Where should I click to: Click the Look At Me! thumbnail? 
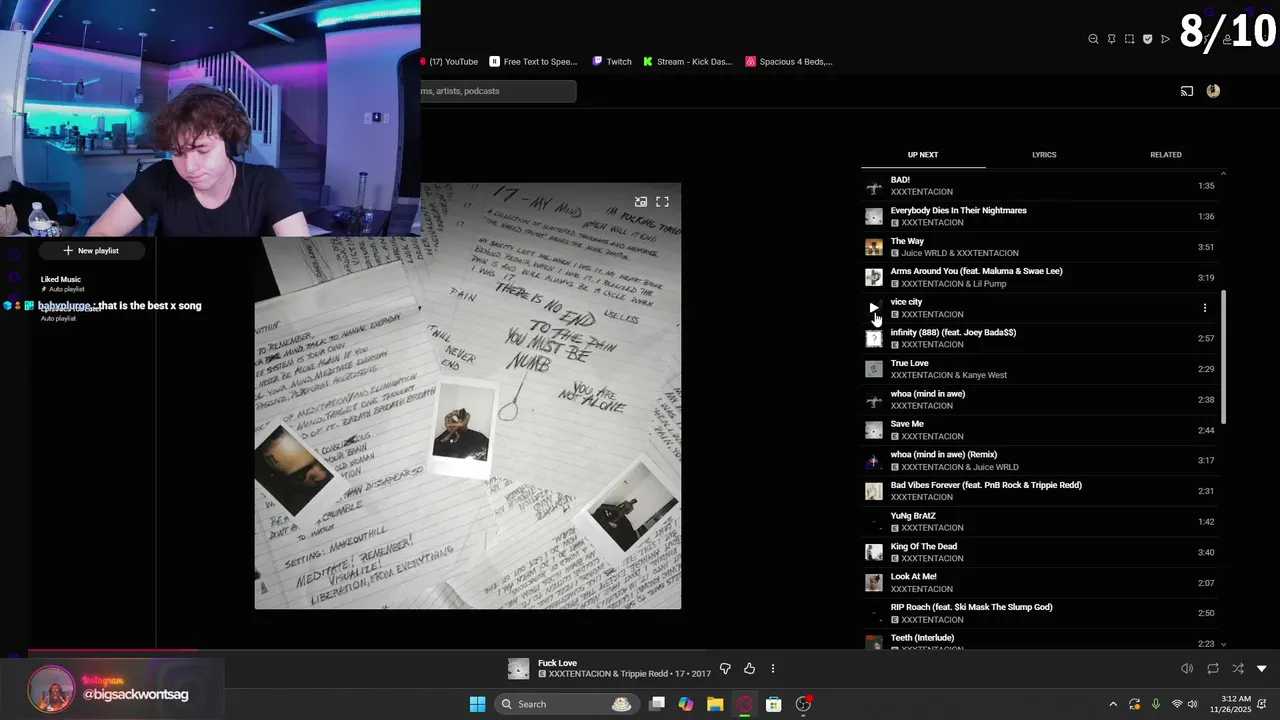point(874,583)
